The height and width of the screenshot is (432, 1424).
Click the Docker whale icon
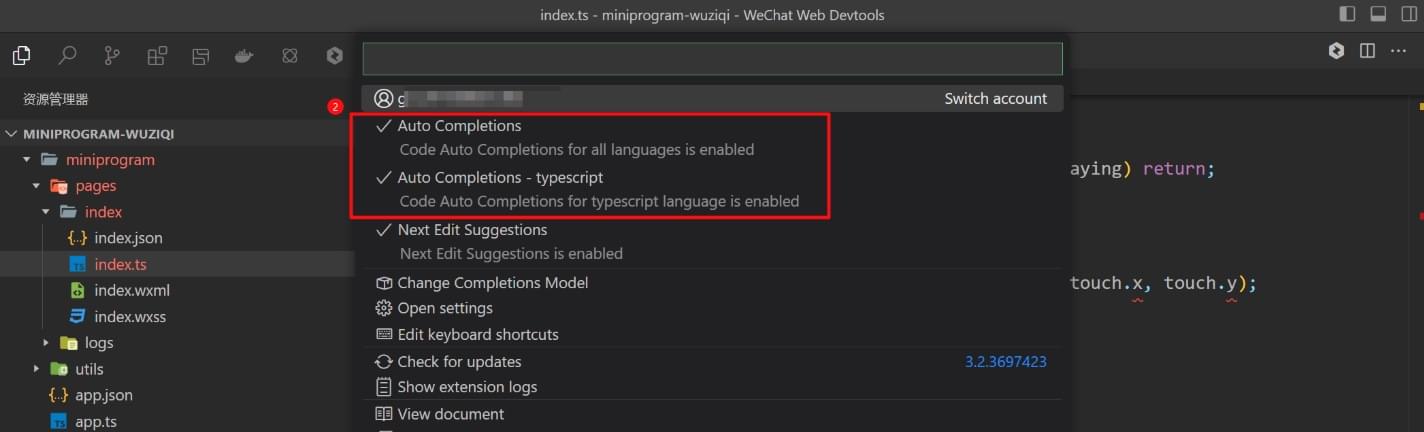(x=243, y=56)
